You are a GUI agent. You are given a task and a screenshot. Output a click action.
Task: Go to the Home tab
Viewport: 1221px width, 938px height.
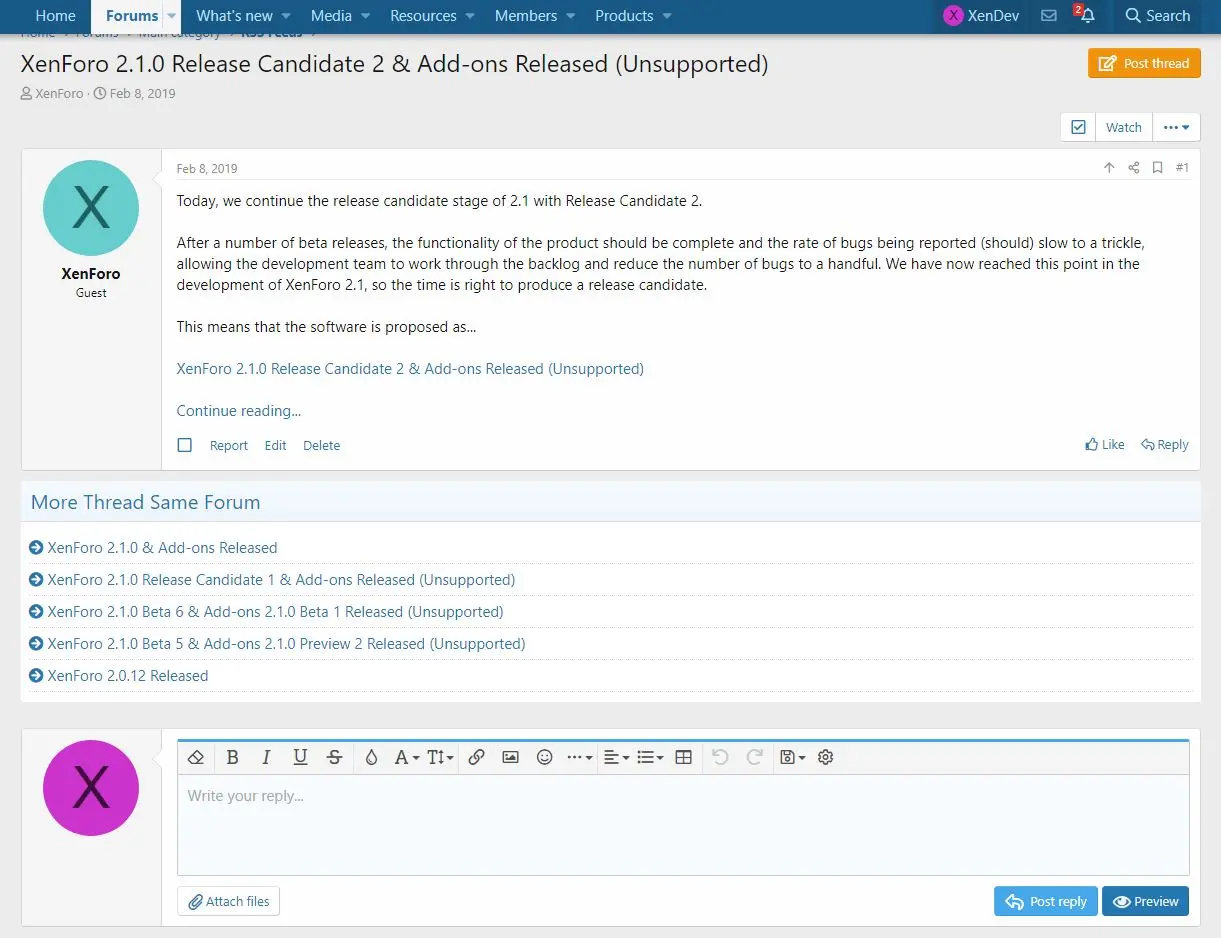[56, 16]
